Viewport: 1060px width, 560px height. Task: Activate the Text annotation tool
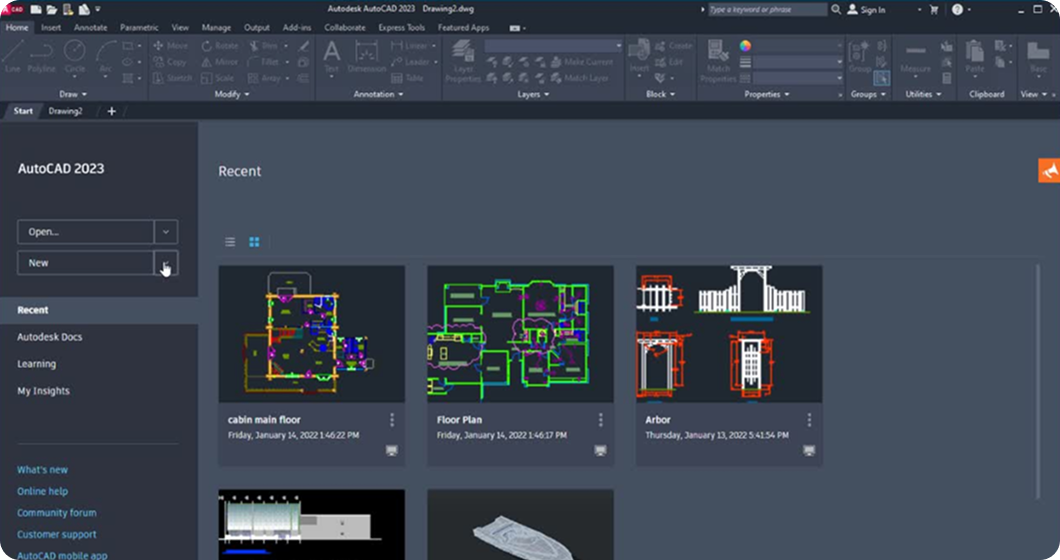point(331,57)
